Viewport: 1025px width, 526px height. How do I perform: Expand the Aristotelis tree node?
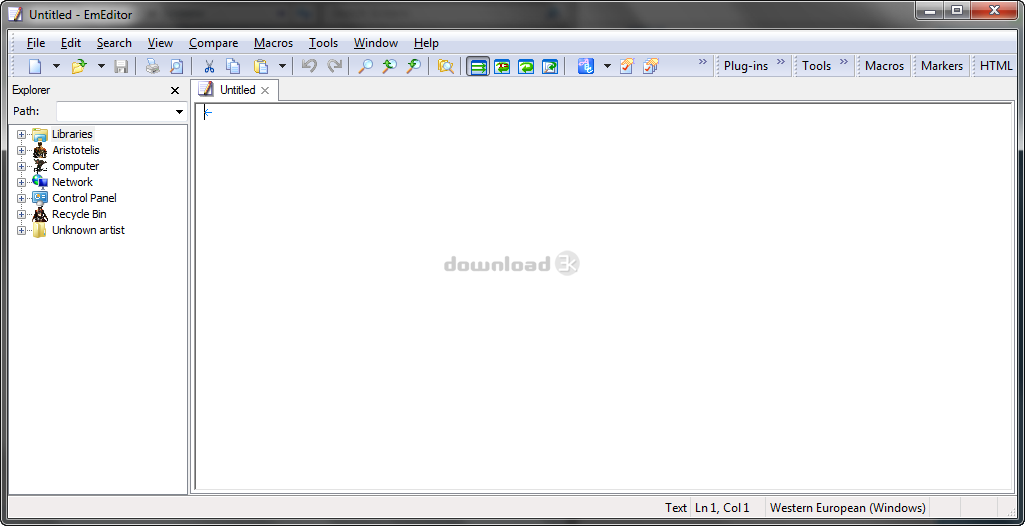pyautogui.click(x=22, y=150)
